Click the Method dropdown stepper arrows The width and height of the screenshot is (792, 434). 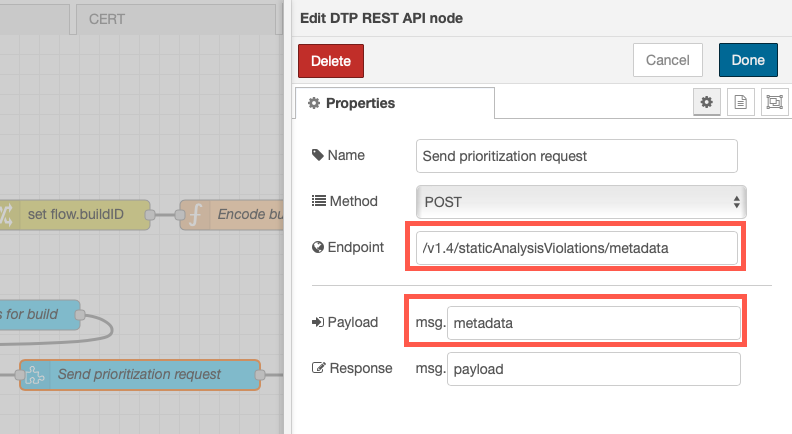click(x=736, y=202)
